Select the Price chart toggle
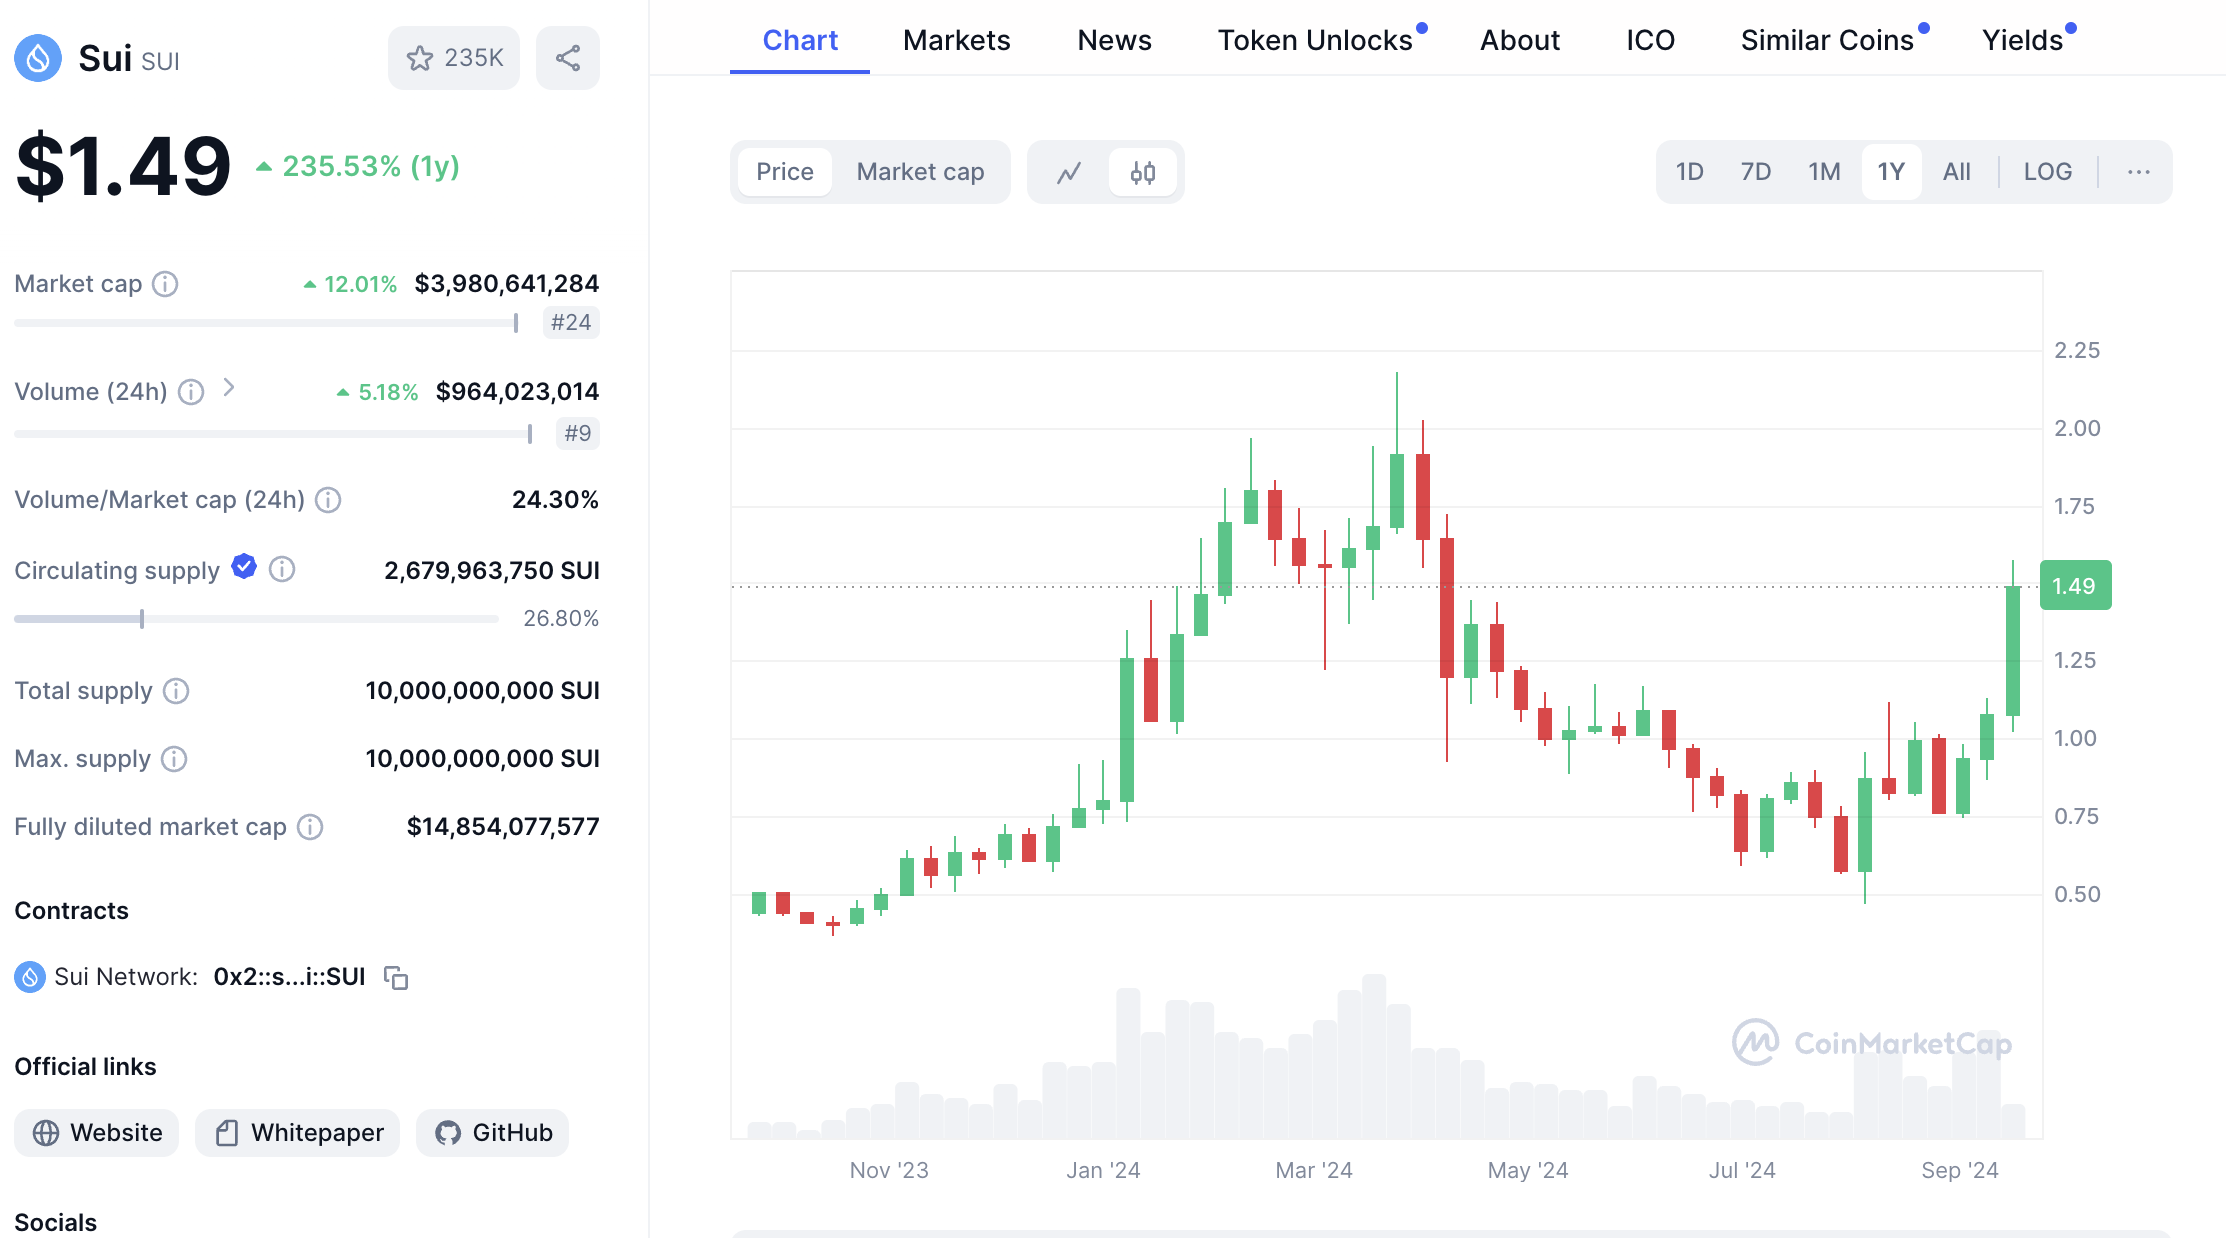The width and height of the screenshot is (2226, 1238). coord(785,172)
